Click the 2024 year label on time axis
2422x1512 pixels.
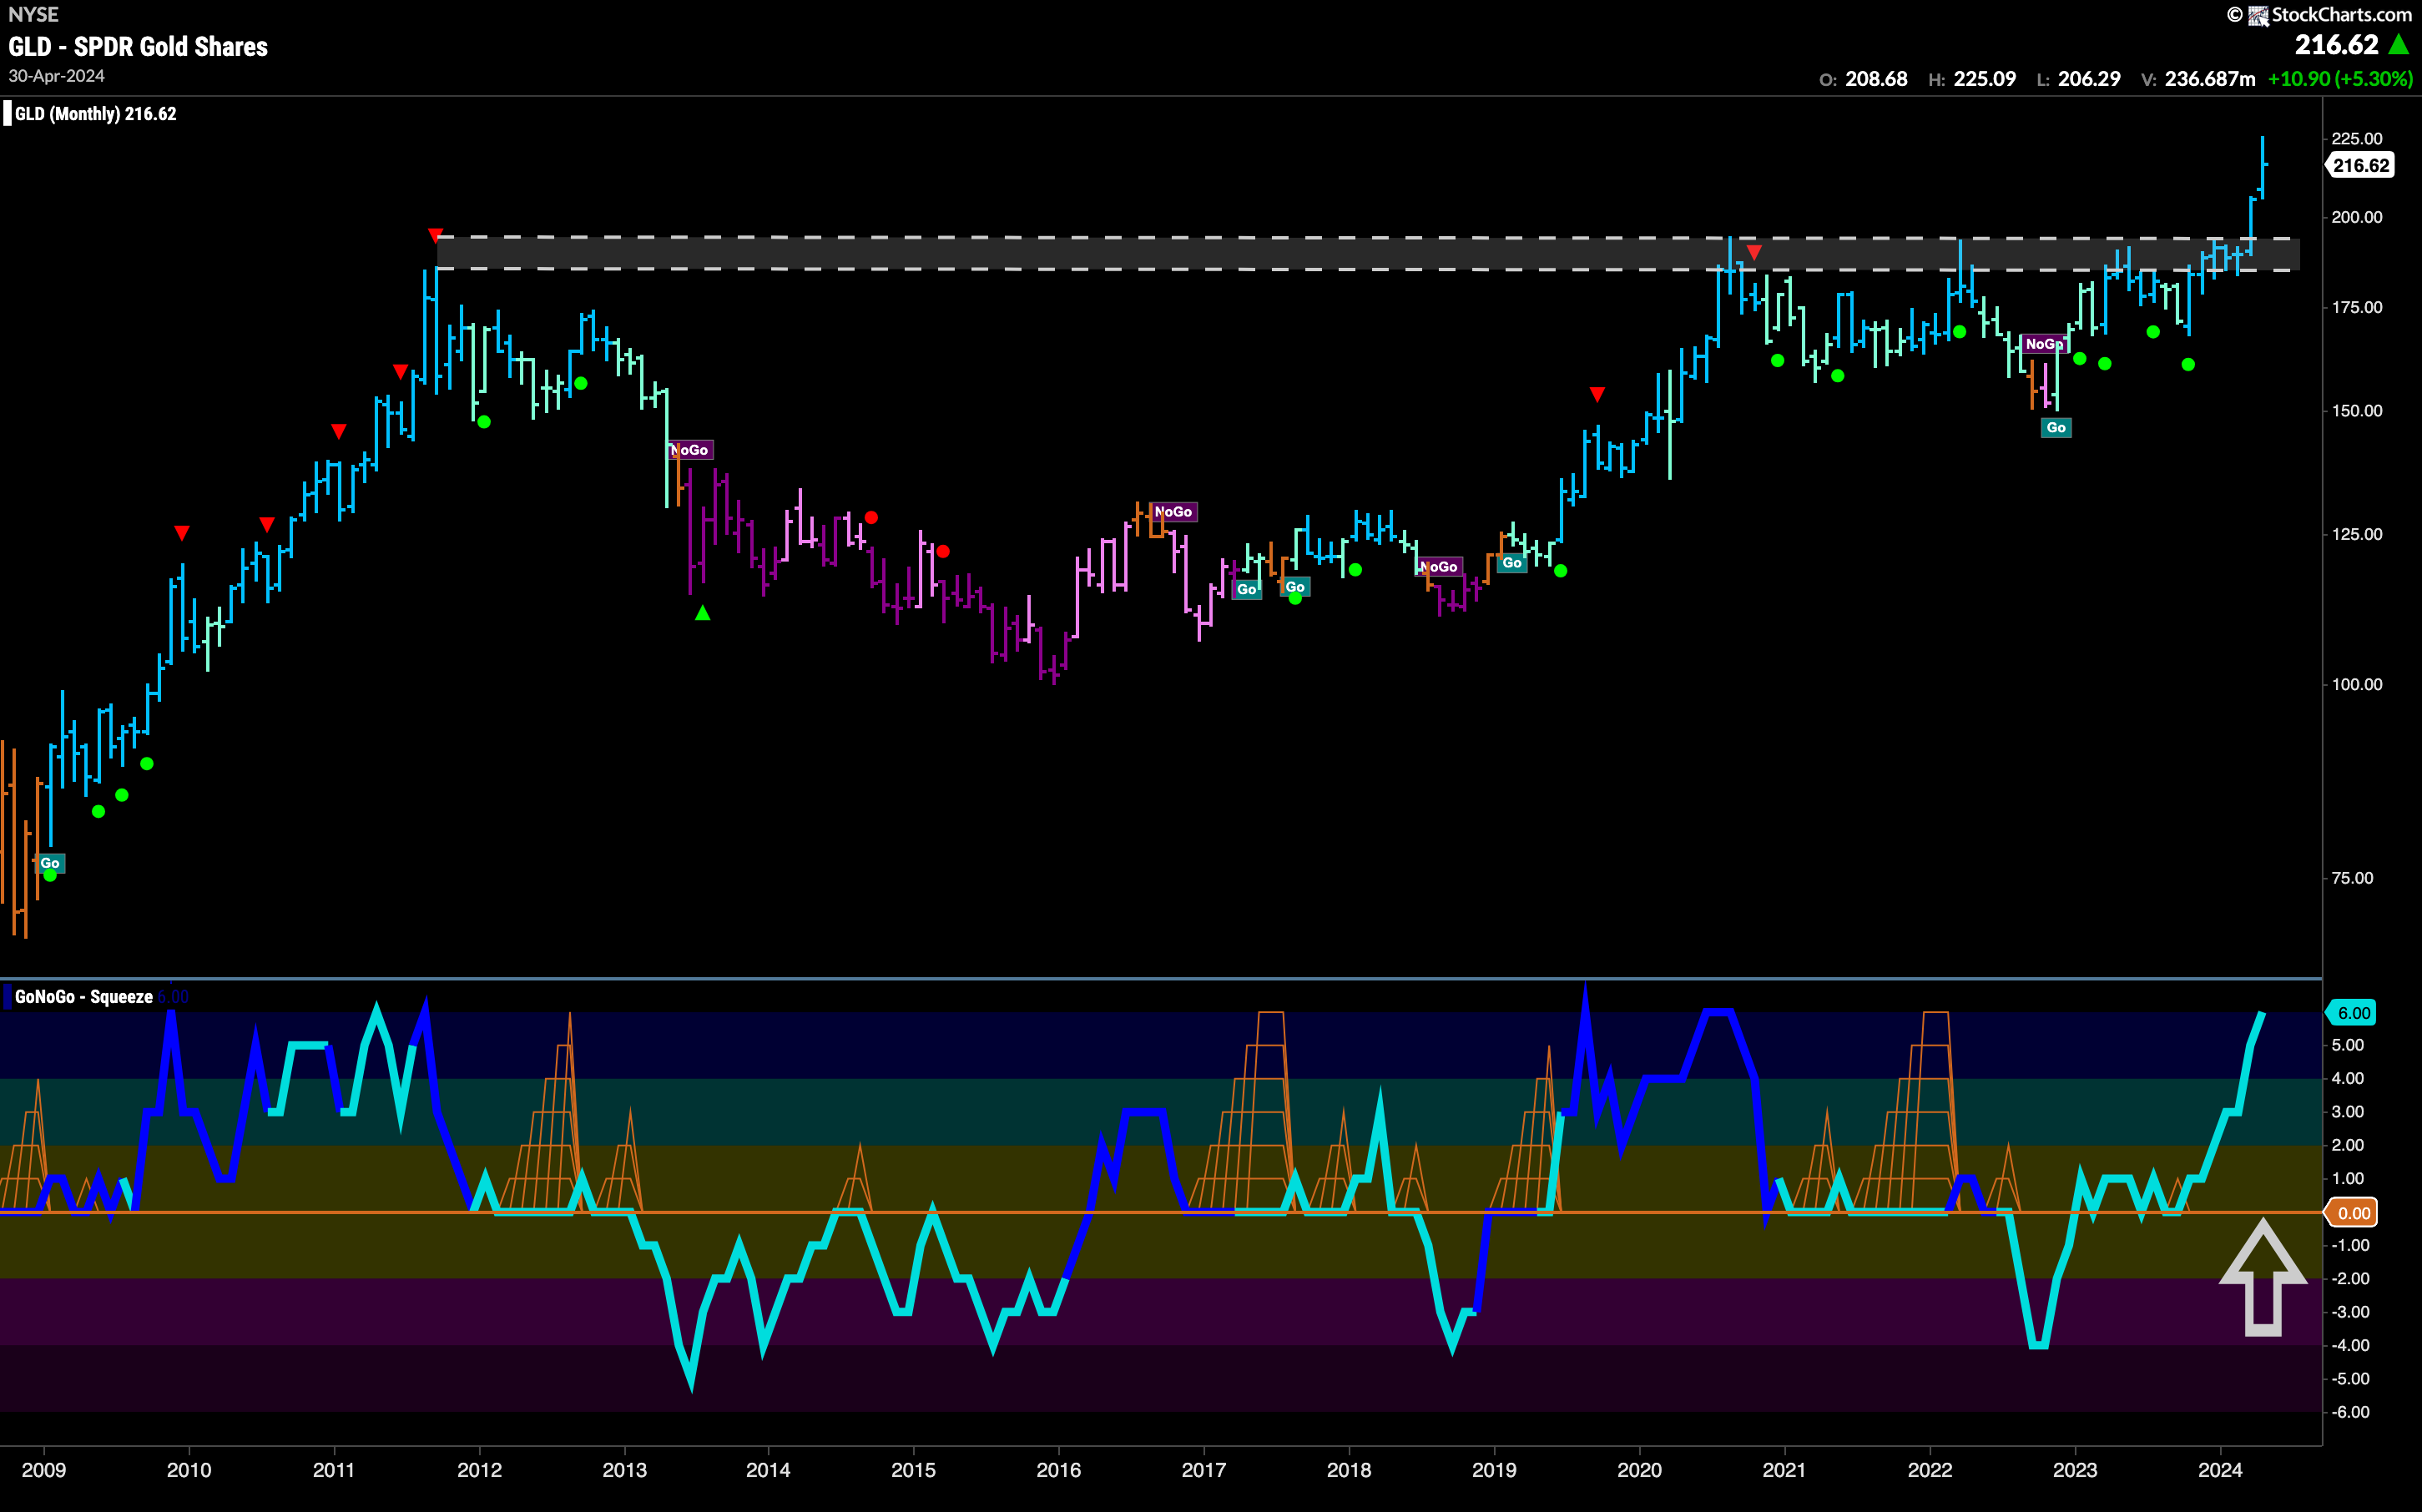click(x=2220, y=1470)
